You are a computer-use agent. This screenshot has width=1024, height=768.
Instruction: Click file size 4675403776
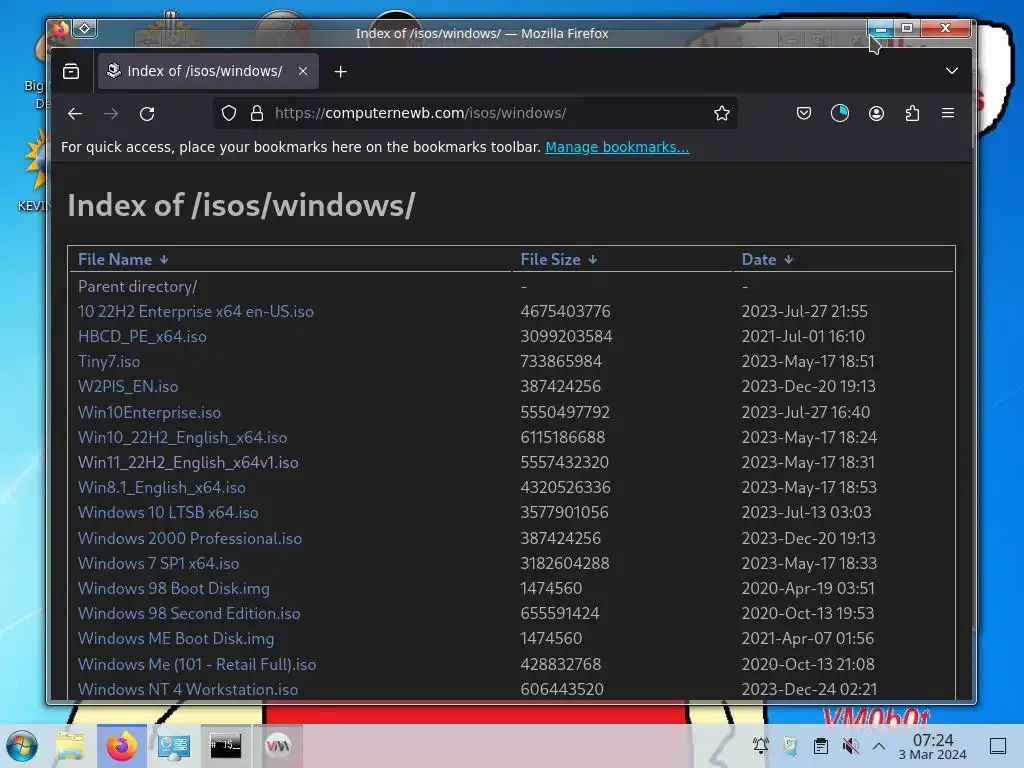pyautogui.click(x=565, y=312)
